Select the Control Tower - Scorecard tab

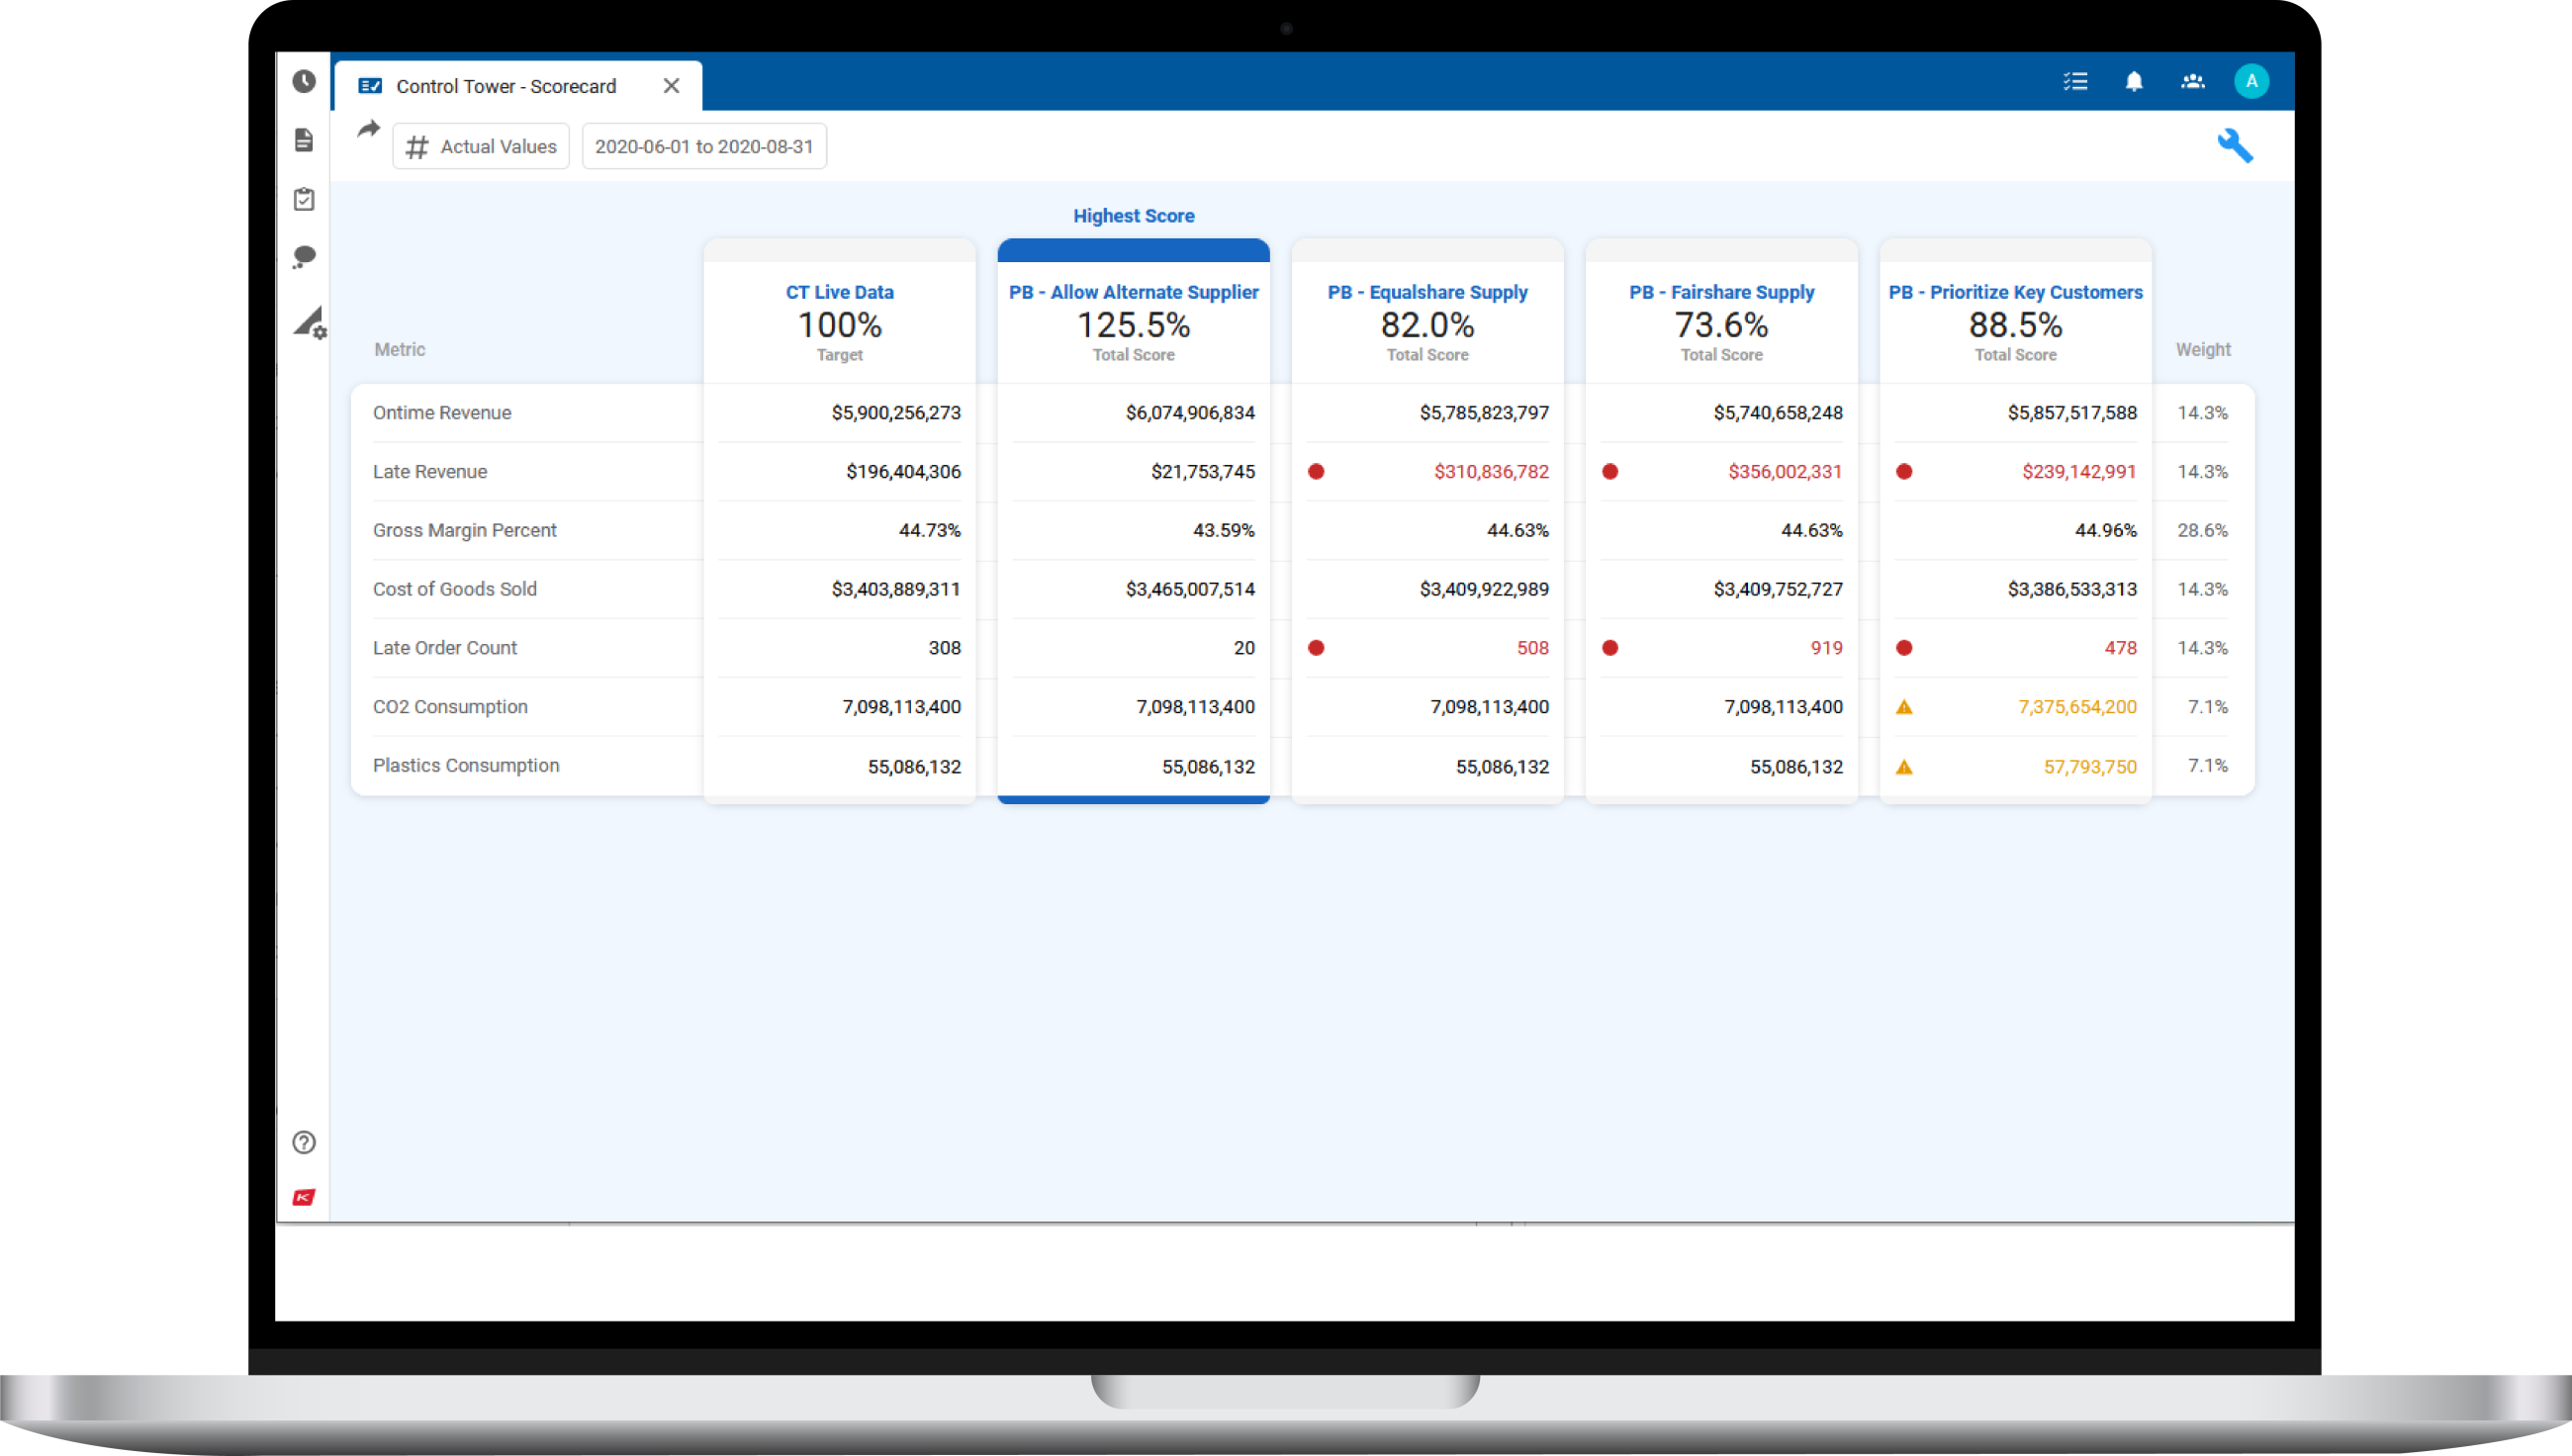505,86
